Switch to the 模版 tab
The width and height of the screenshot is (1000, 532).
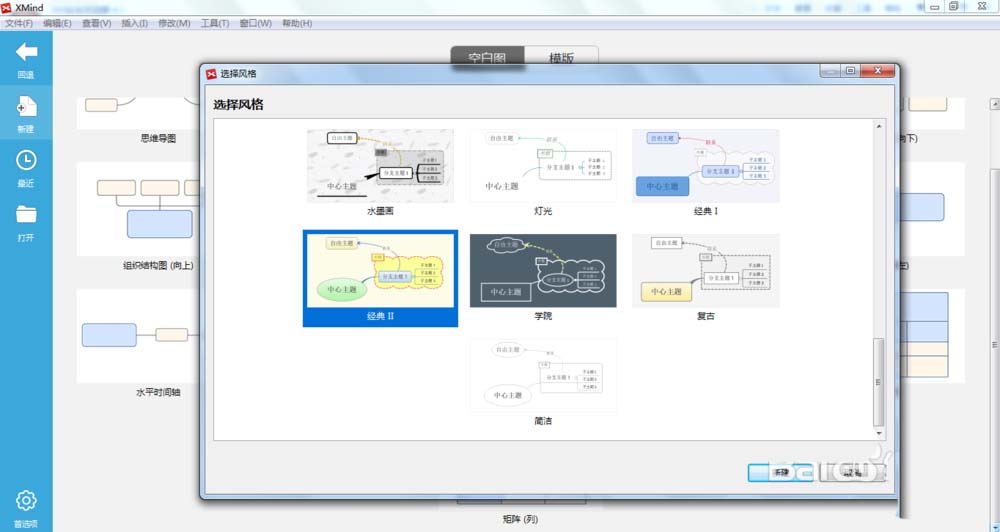pyautogui.click(x=561, y=56)
